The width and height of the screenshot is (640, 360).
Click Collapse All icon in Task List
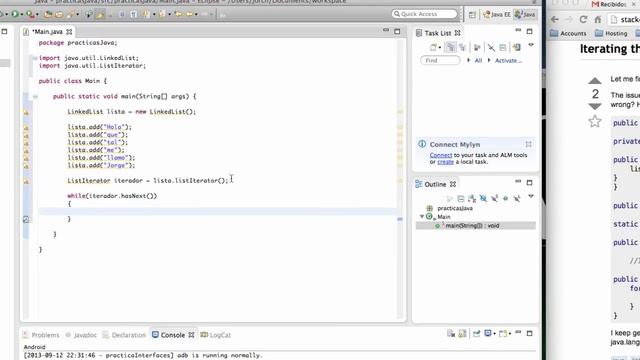[x=503, y=48]
